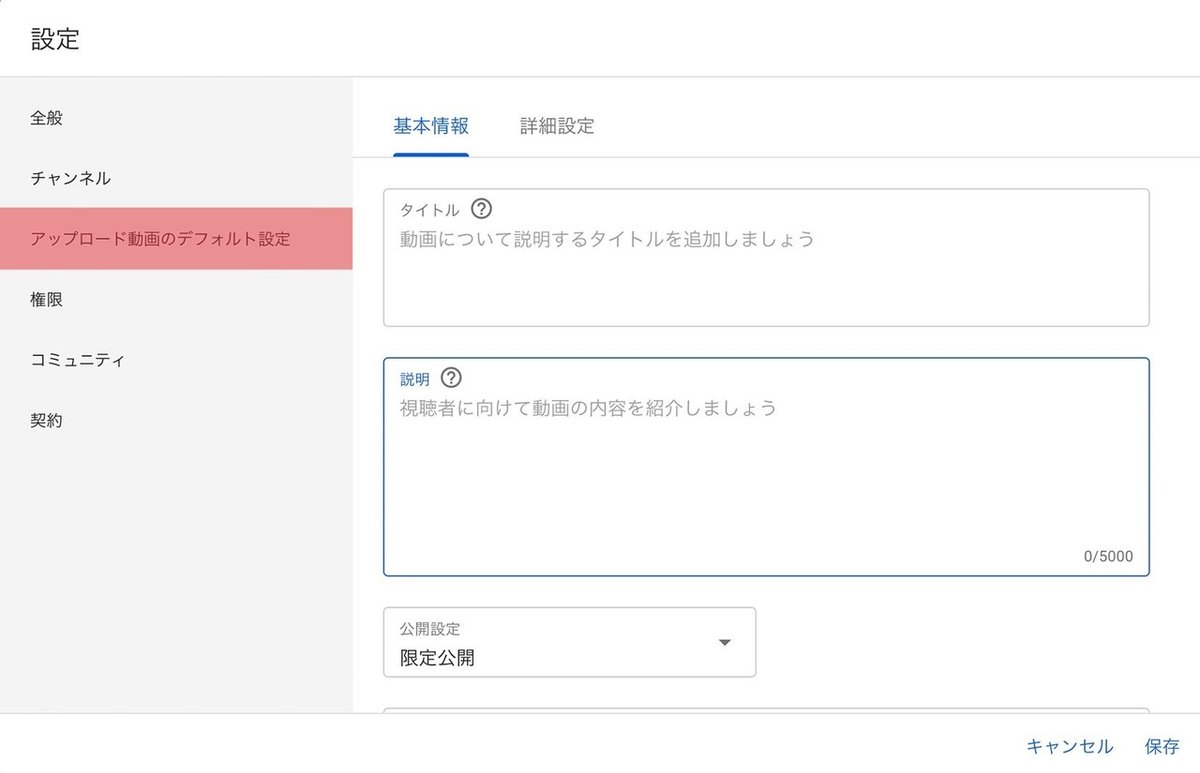This screenshot has height=773, width=1200.
Task: Select the 基本情報 tab
Action: point(430,126)
